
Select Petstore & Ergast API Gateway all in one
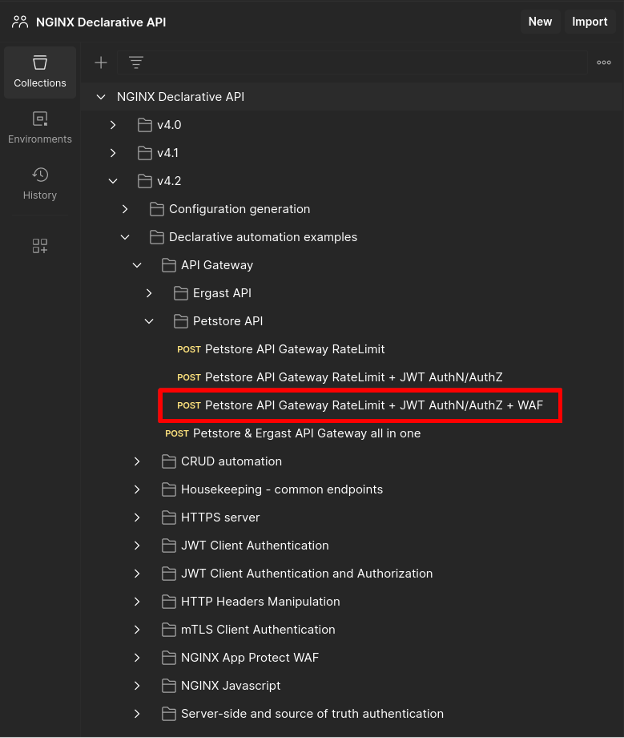click(306, 433)
